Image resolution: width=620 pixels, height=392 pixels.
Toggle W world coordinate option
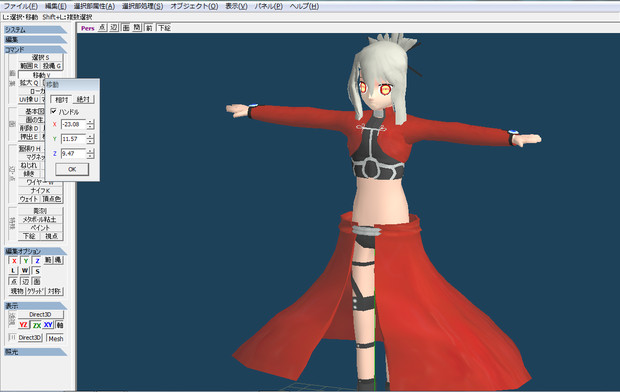point(25,271)
